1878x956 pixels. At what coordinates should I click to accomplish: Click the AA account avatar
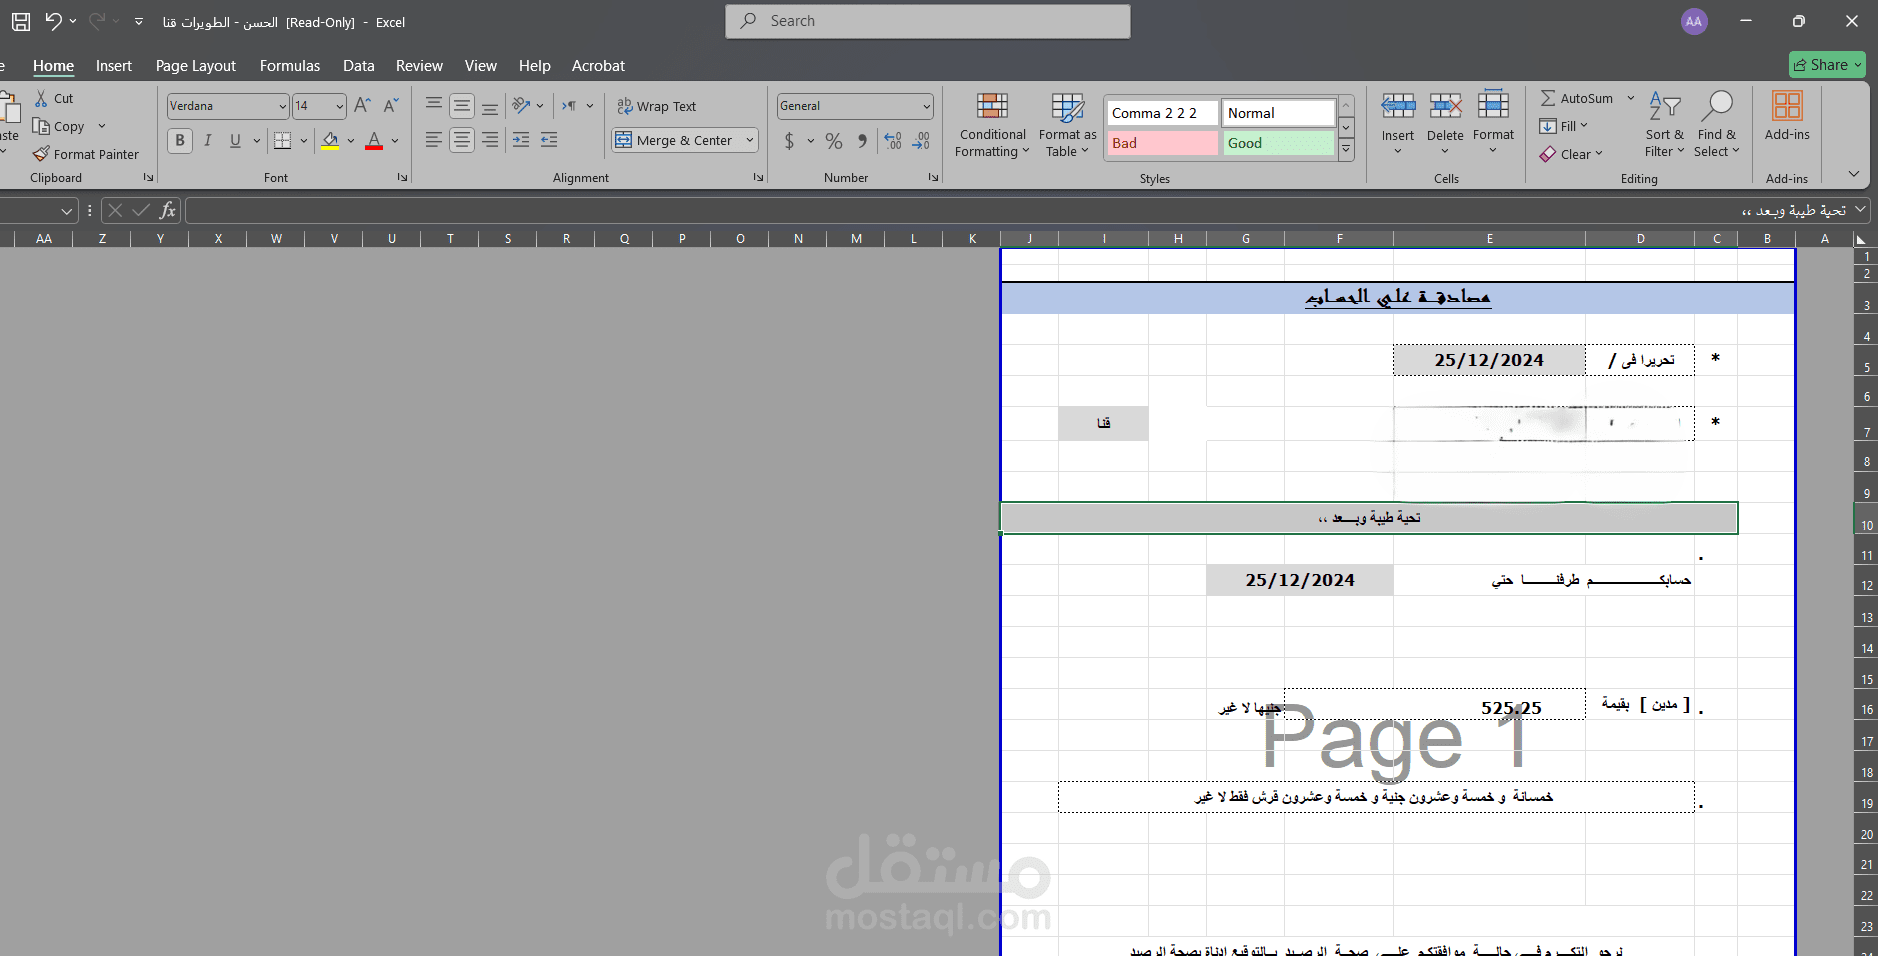click(x=1694, y=21)
